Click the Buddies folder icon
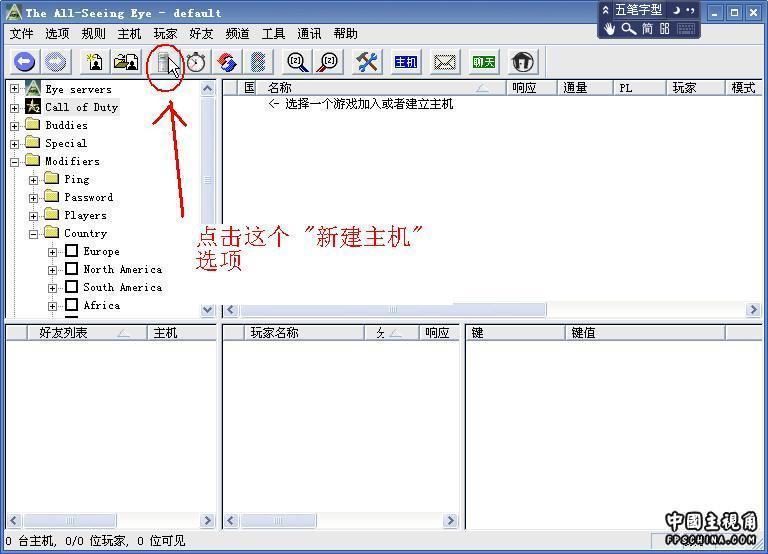The width and height of the screenshot is (768, 554). [x=33, y=124]
